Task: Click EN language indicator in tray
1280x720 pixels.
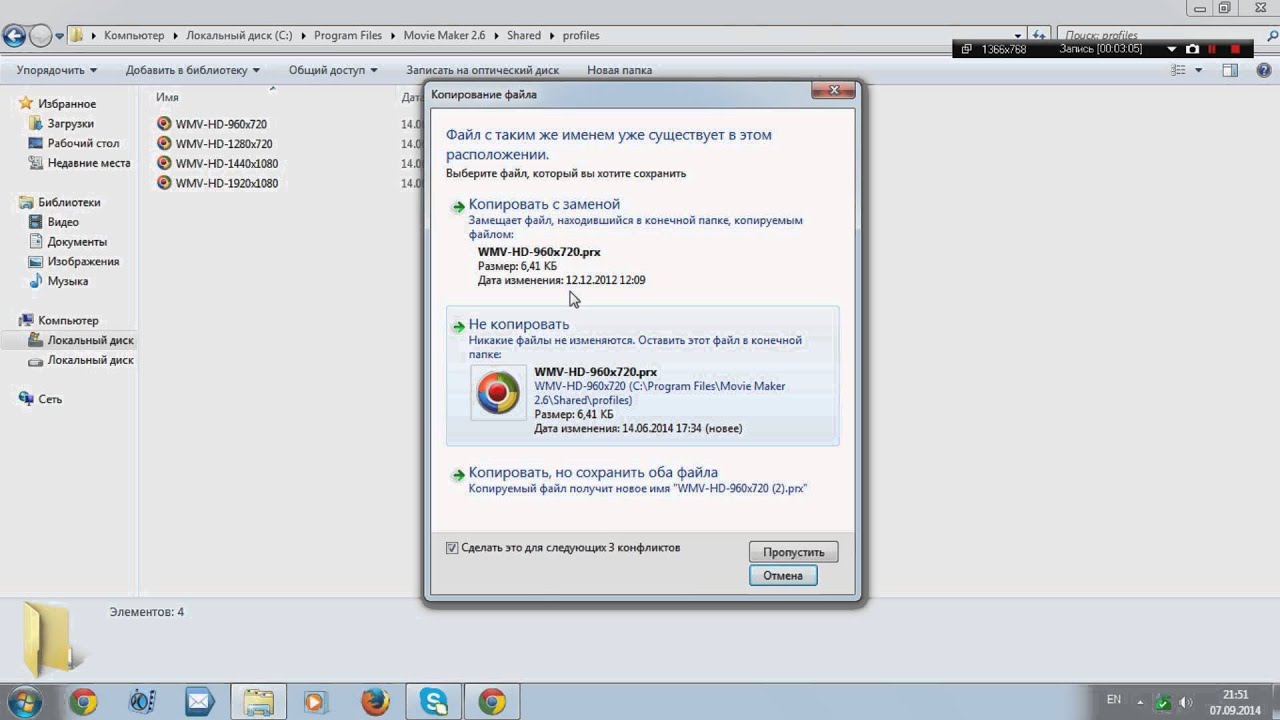Action: [1114, 700]
